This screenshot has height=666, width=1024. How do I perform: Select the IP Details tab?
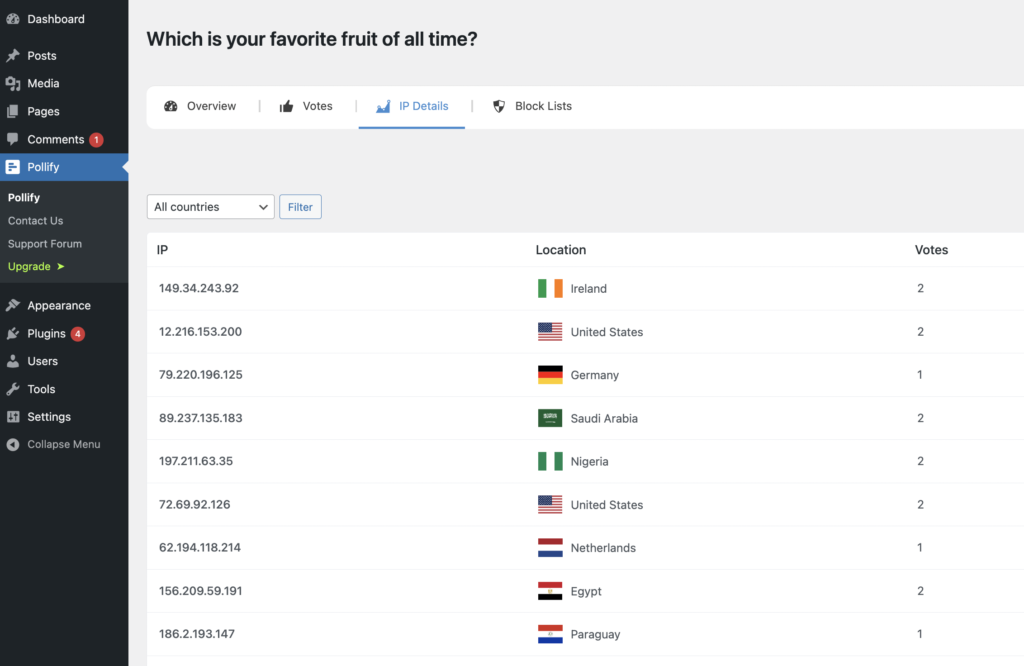pyautogui.click(x=411, y=106)
